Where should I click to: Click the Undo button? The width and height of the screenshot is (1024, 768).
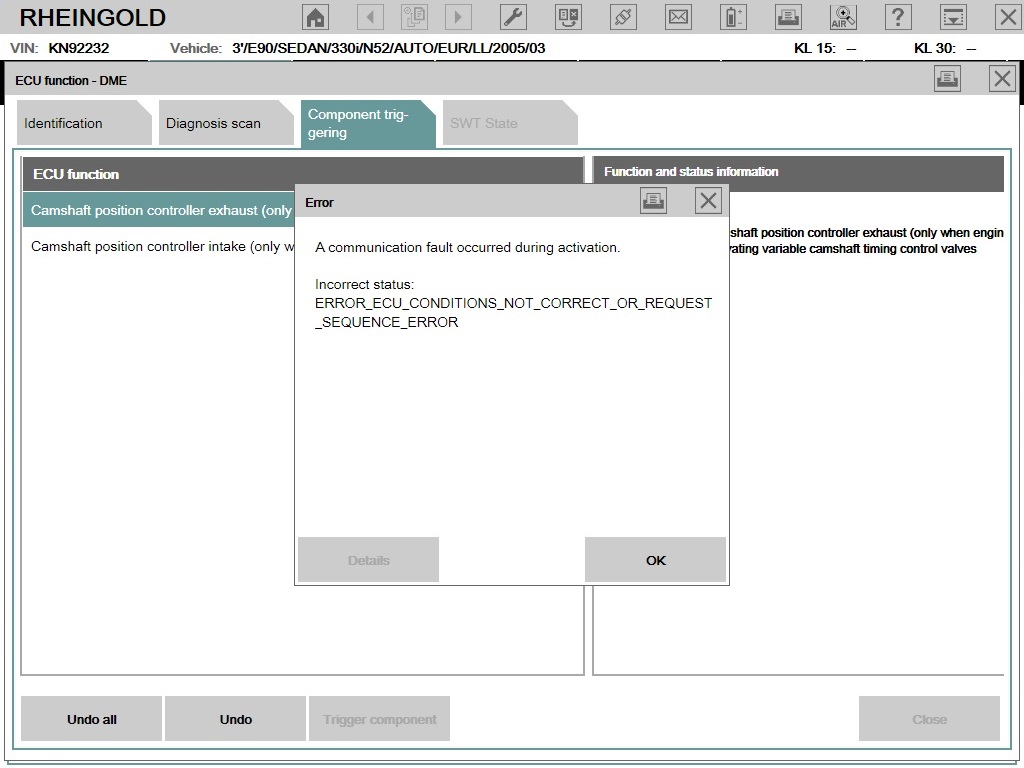click(235, 719)
